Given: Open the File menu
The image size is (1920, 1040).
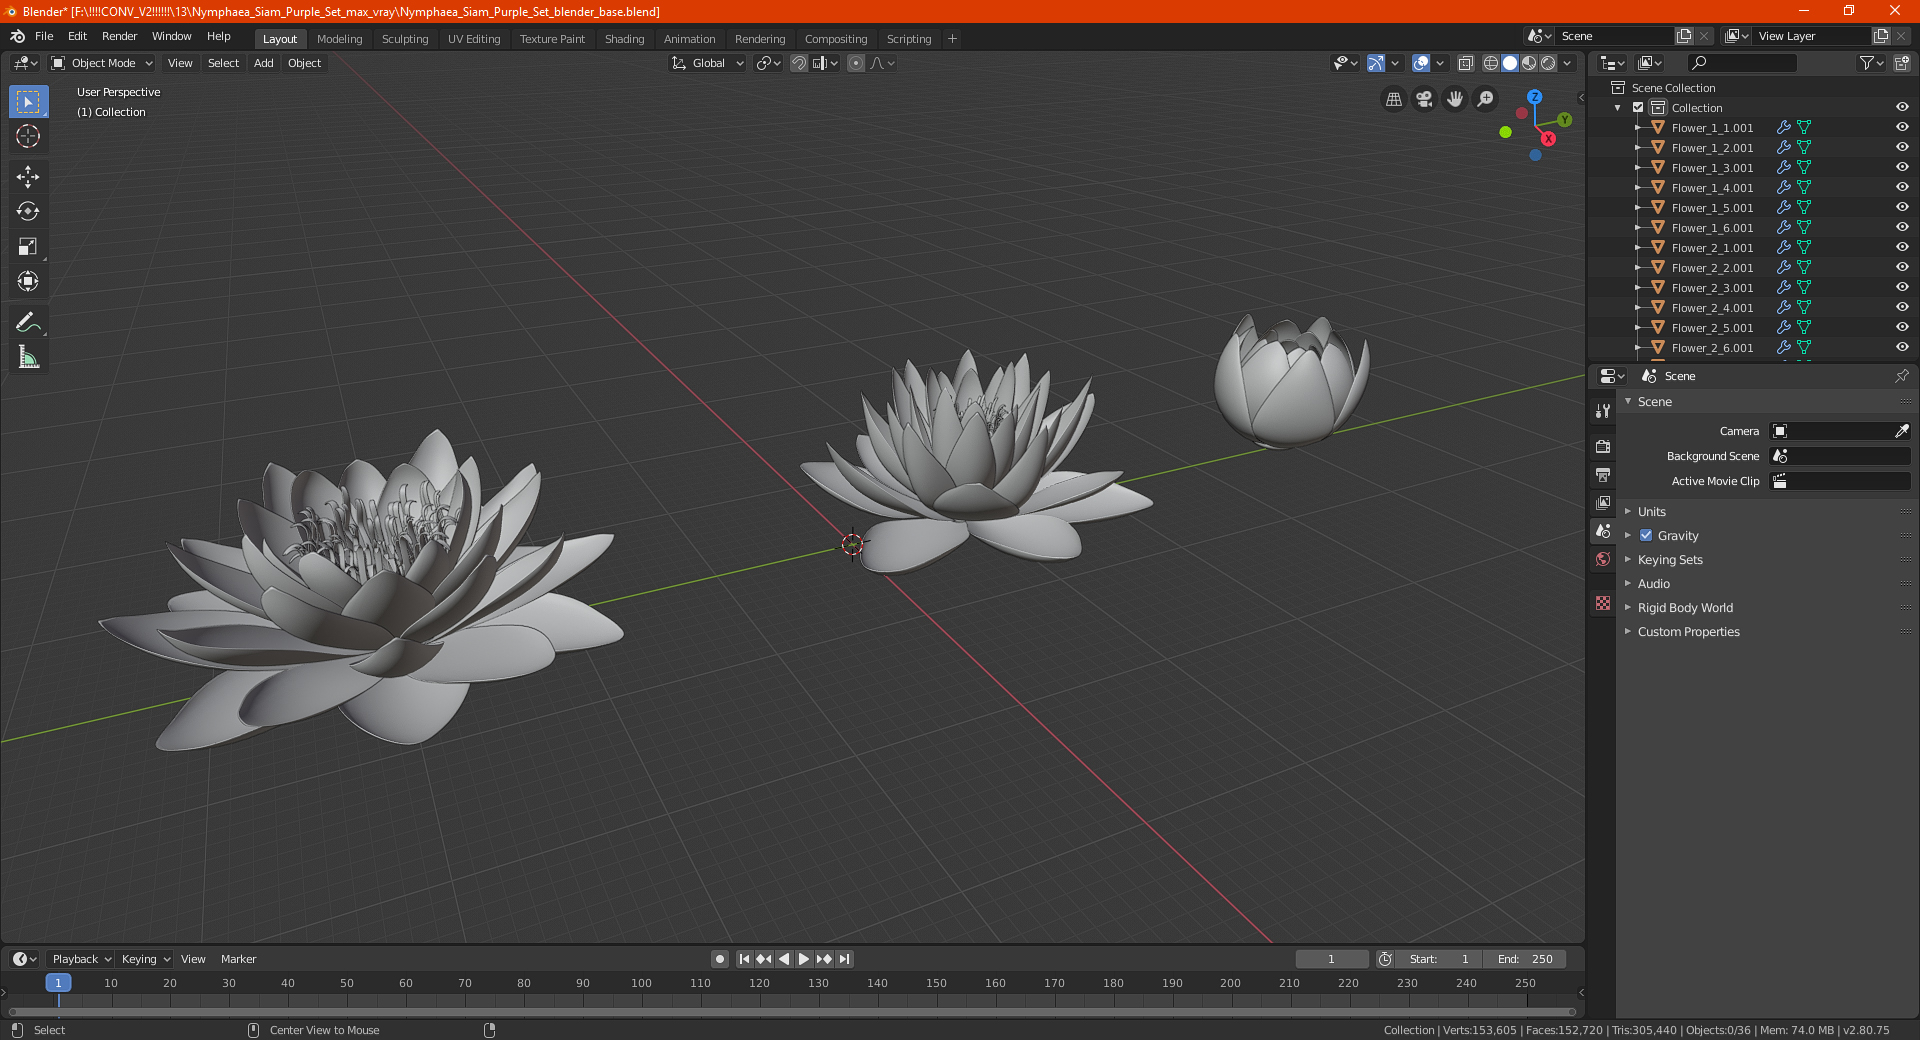Looking at the screenshot, I should coord(44,36).
